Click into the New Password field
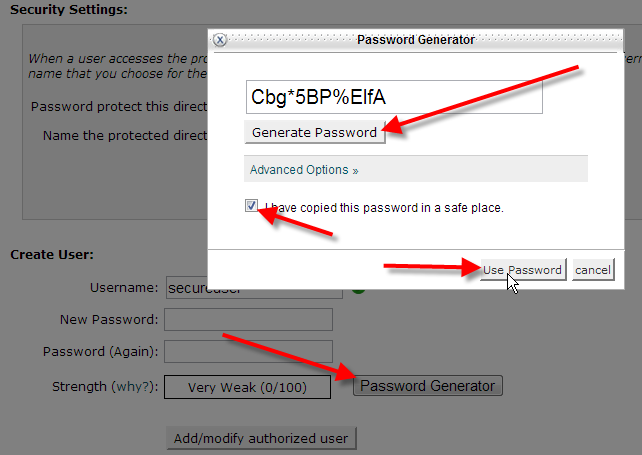642x455 pixels. pos(248,319)
